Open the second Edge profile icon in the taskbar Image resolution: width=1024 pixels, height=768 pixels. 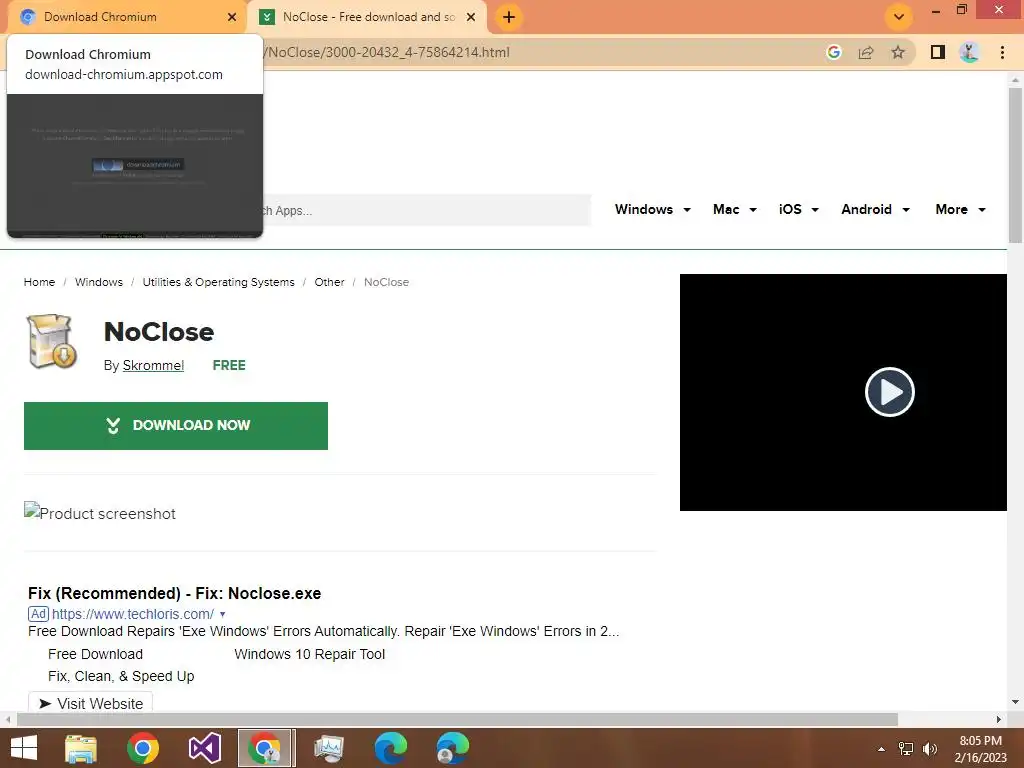point(452,748)
